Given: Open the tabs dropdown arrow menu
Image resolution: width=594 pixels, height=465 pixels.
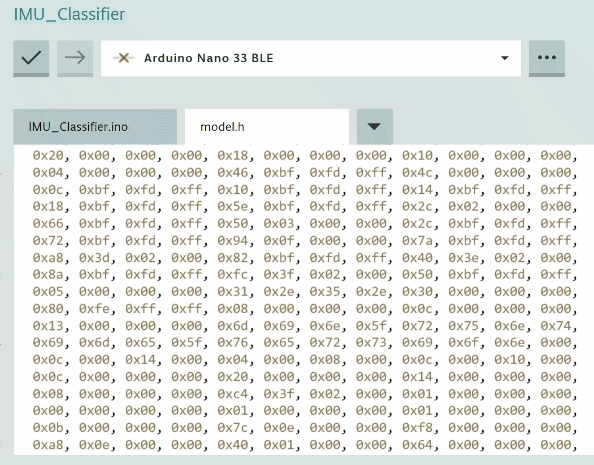Looking at the screenshot, I should click(x=375, y=127).
